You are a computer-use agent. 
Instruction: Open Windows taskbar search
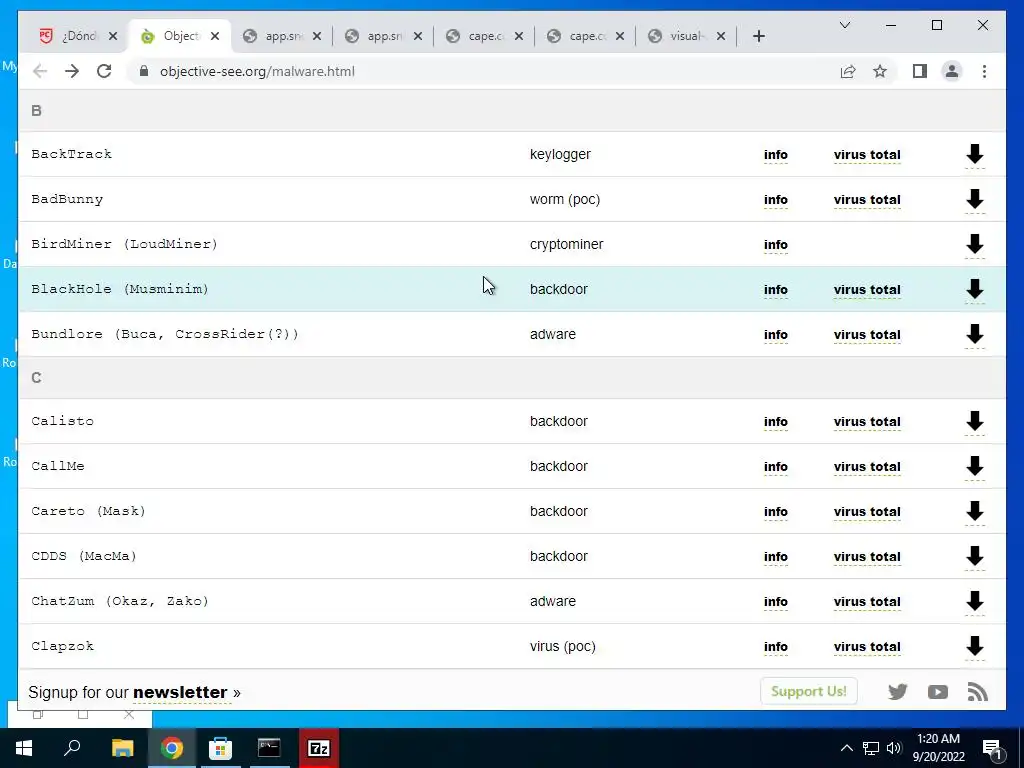tap(72, 748)
